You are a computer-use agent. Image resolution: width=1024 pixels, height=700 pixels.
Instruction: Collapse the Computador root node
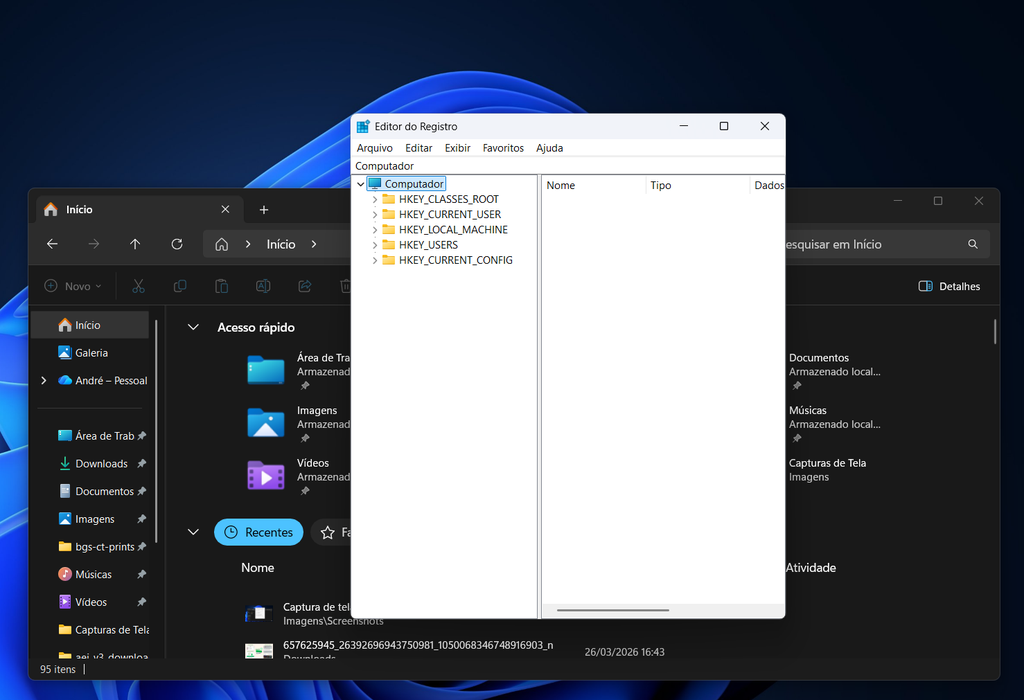coord(361,184)
